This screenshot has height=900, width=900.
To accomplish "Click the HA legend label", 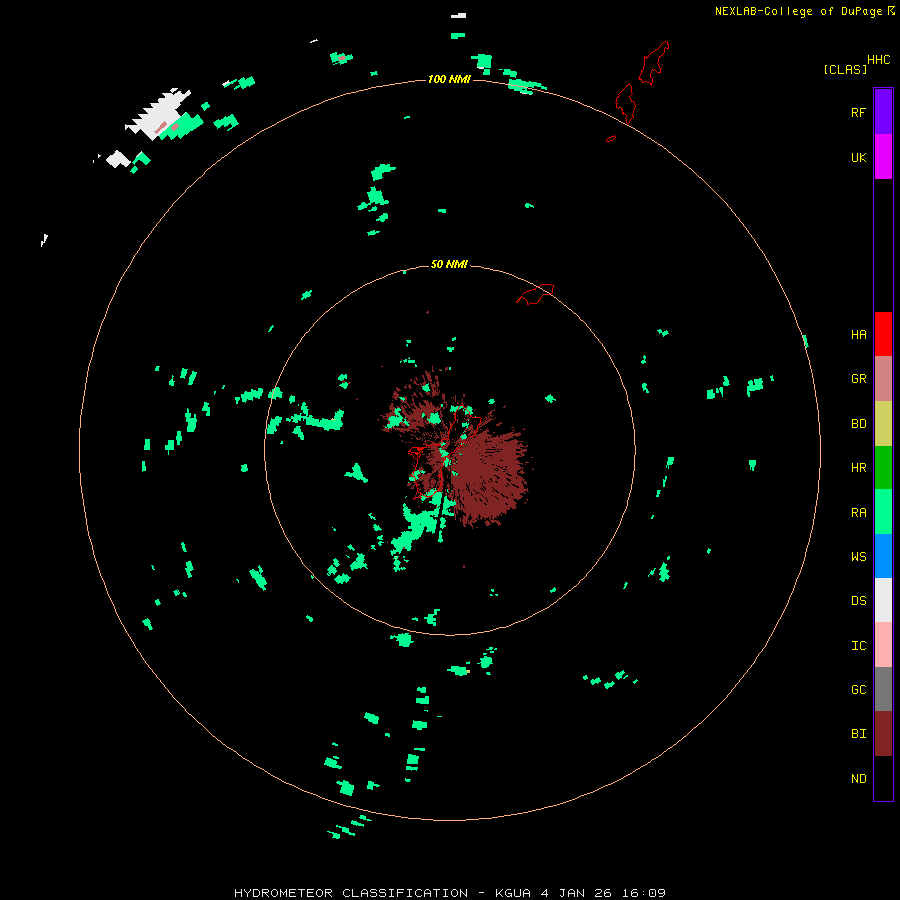I will tap(858, 335).
